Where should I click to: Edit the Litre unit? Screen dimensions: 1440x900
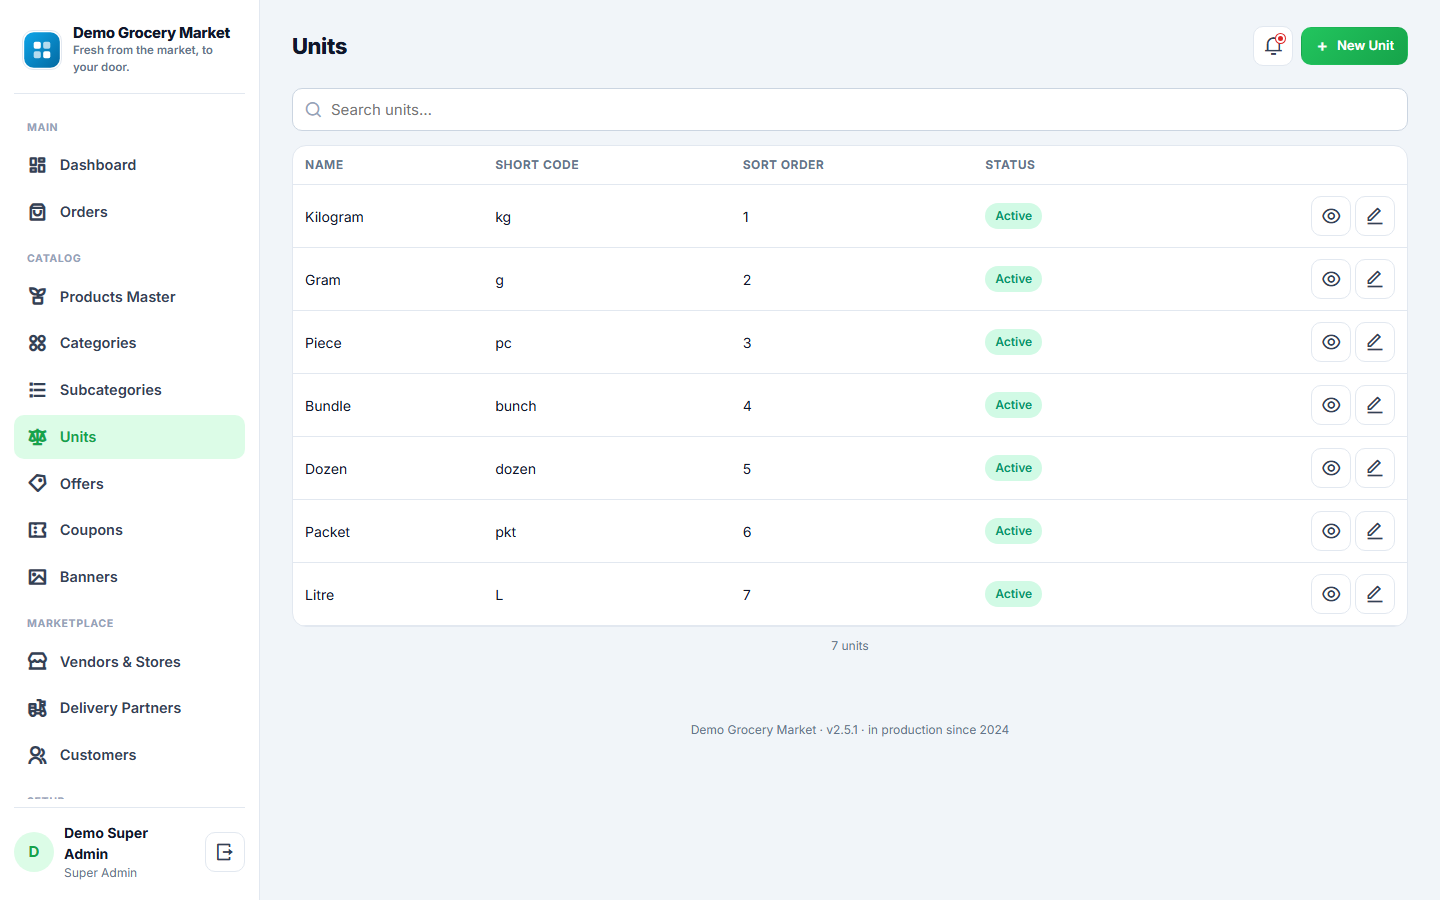[1375, 594]
